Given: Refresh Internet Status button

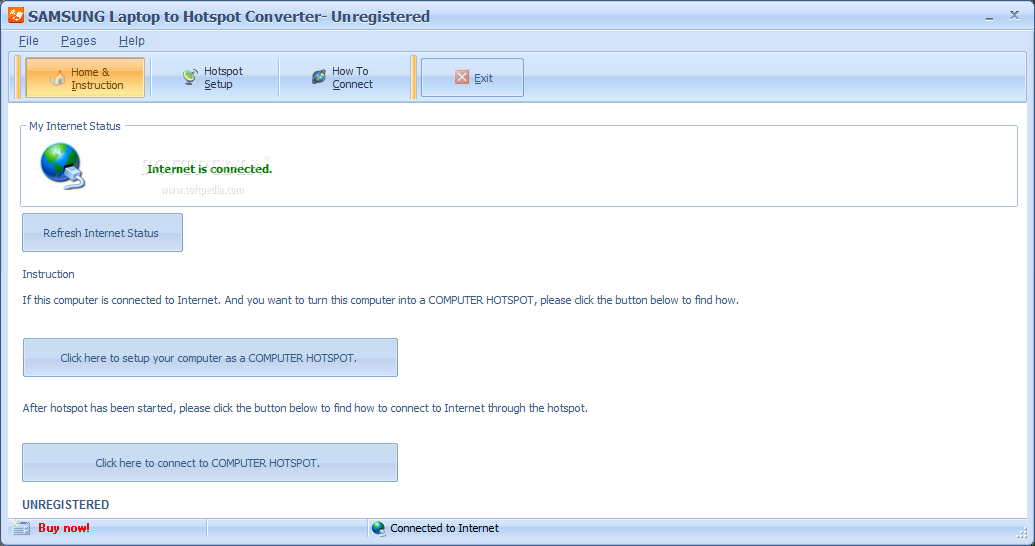Looking at the screenshot, I should coord(102,232).
